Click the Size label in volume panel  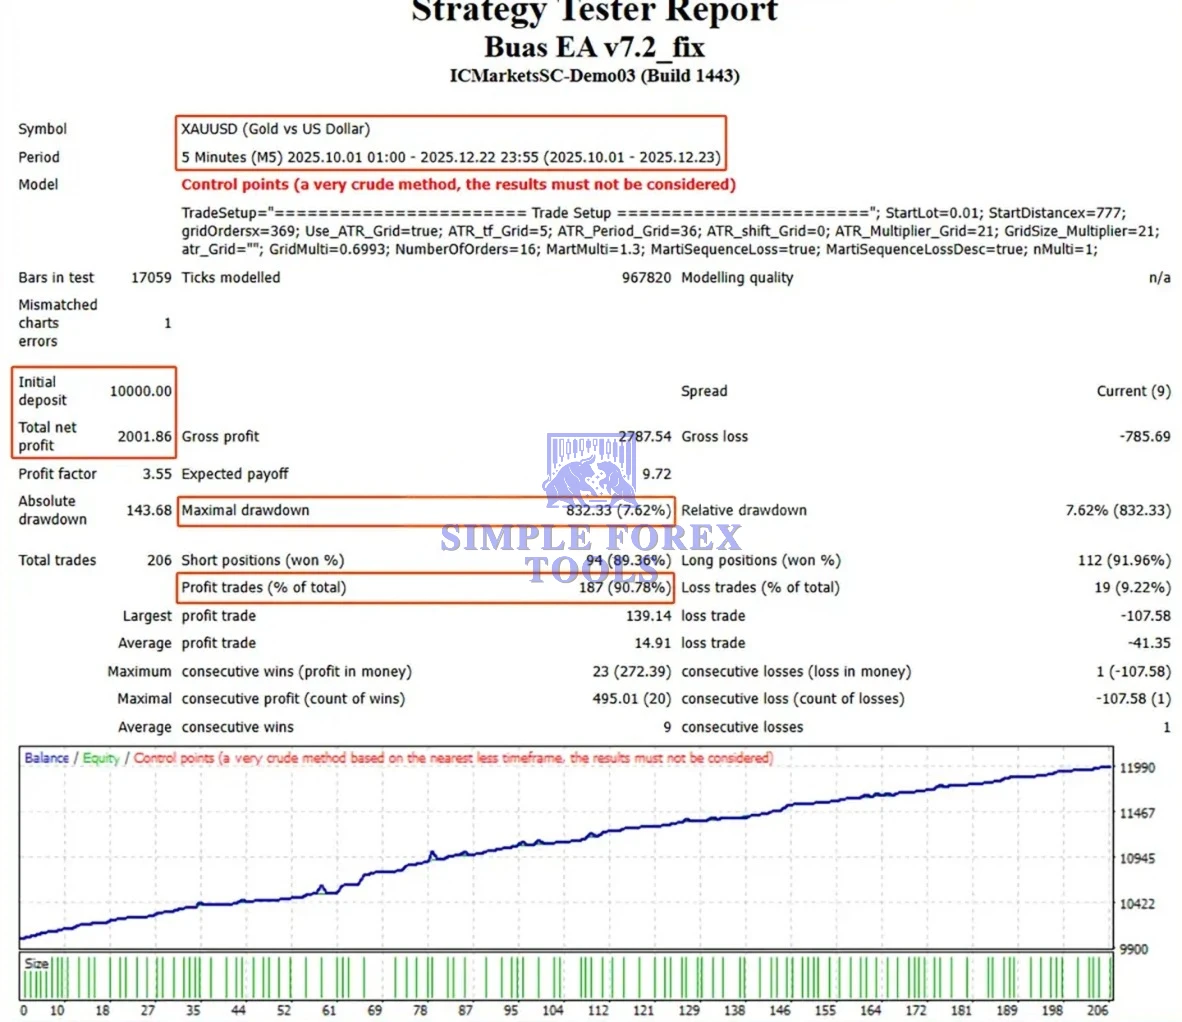36,963
